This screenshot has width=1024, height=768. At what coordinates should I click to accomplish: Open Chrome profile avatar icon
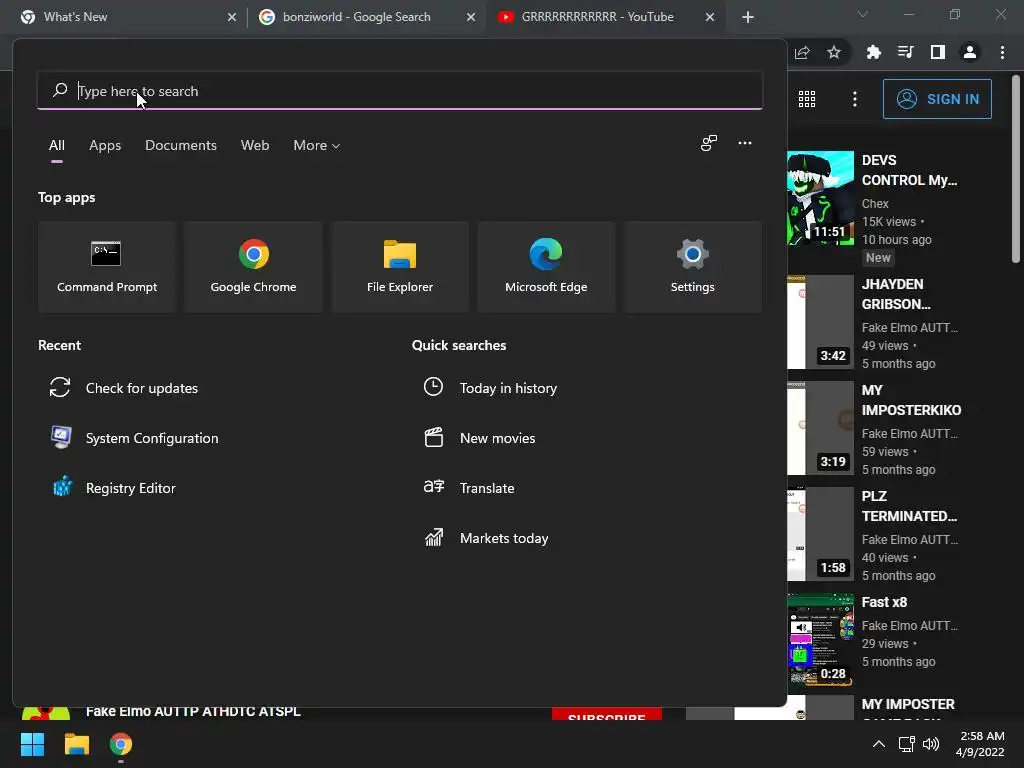[970, 52]
